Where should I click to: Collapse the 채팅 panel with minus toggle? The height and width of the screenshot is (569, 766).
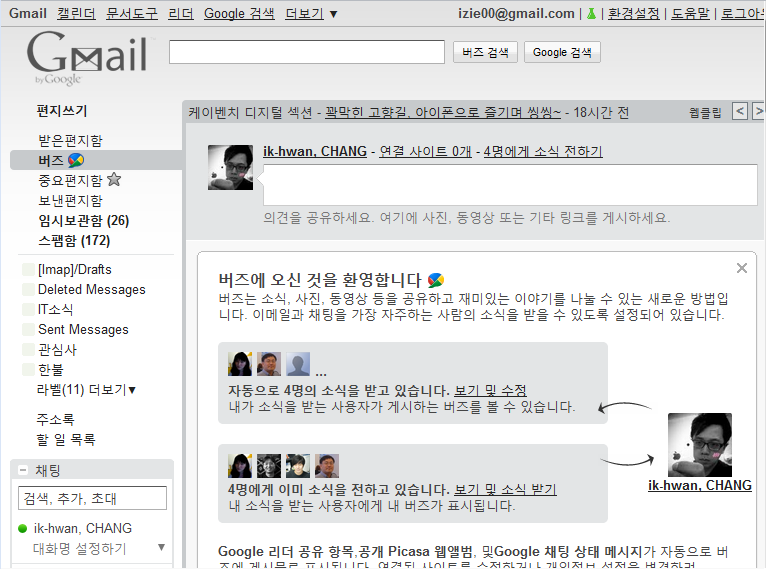(23, 470)
